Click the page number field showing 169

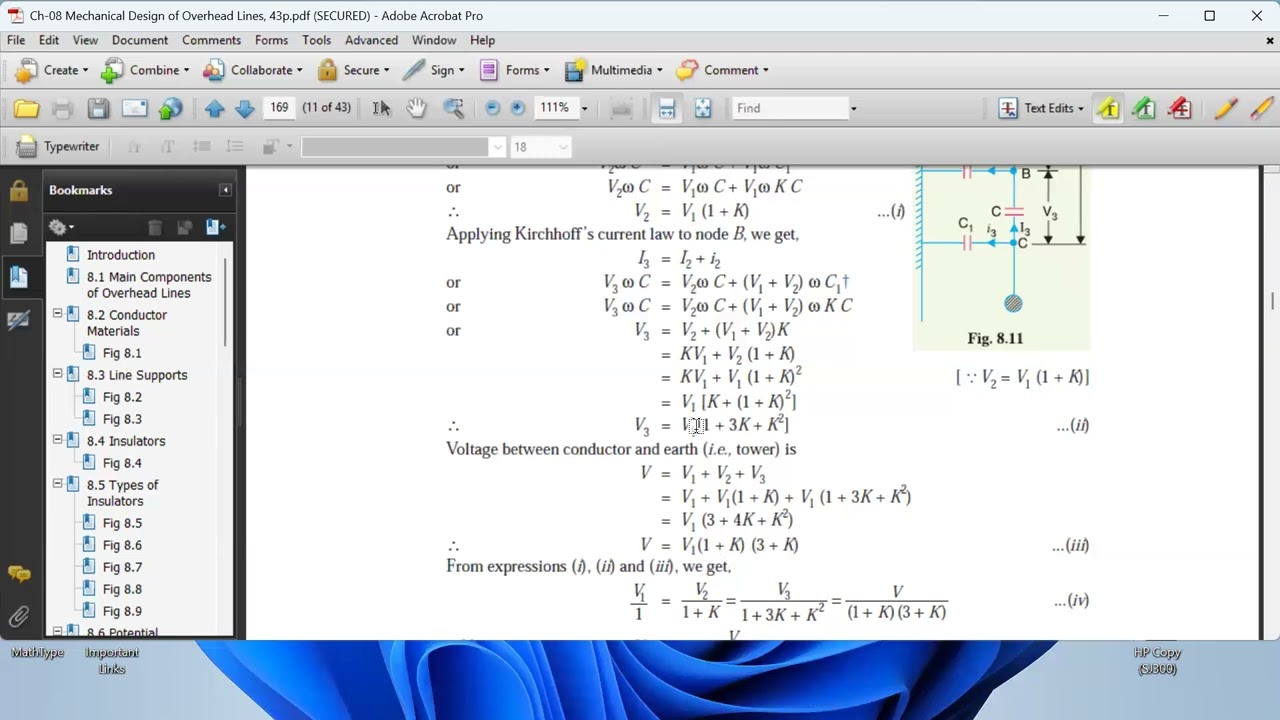(x=279, y=108)
